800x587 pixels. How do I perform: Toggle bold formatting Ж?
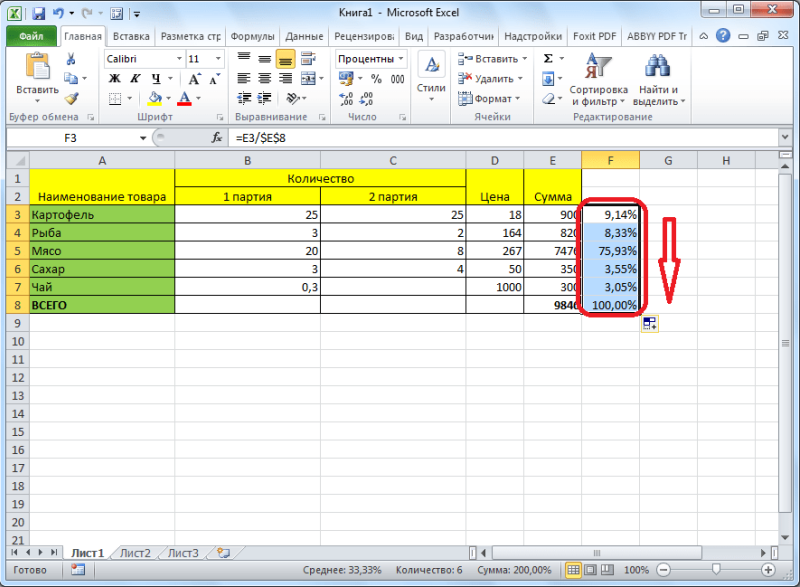pyautogui.click(x=115, y=79)
